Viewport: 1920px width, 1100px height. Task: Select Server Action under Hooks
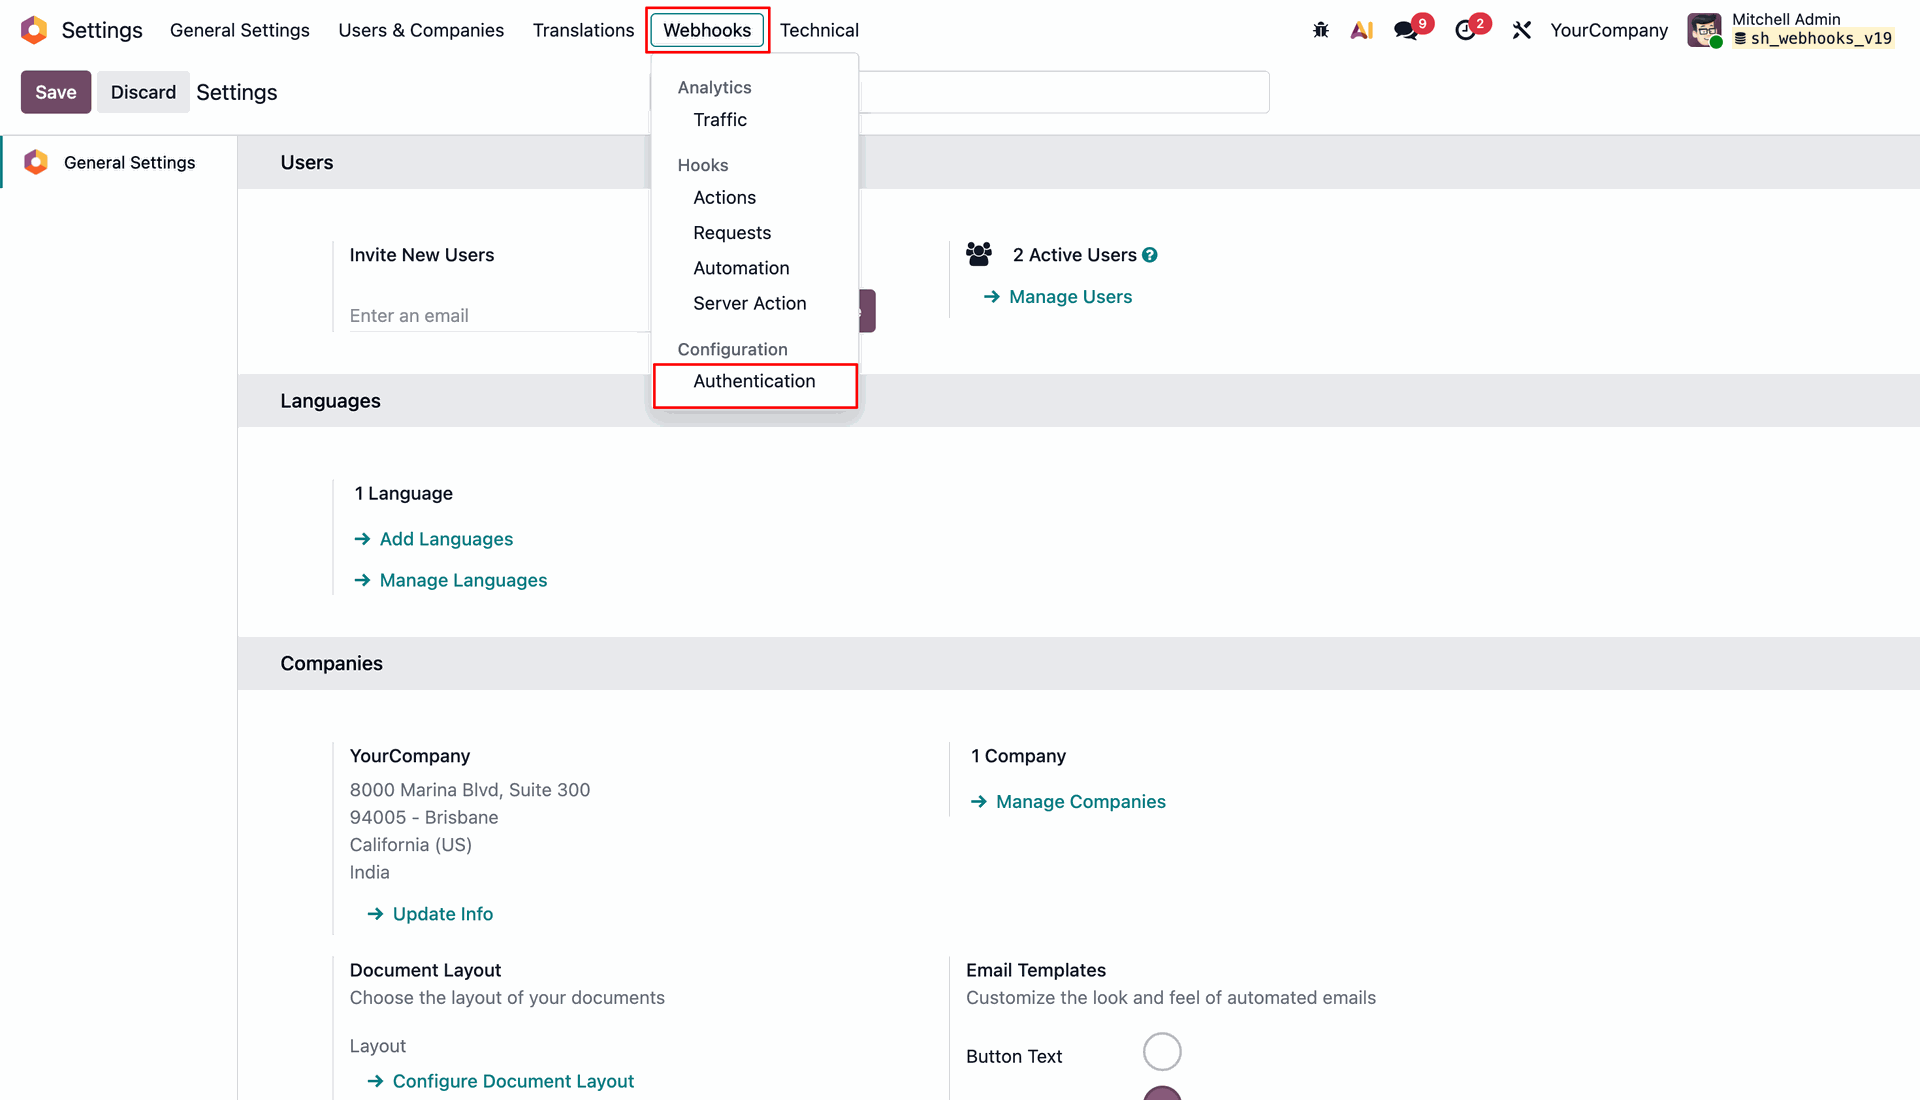coord(749,303)
